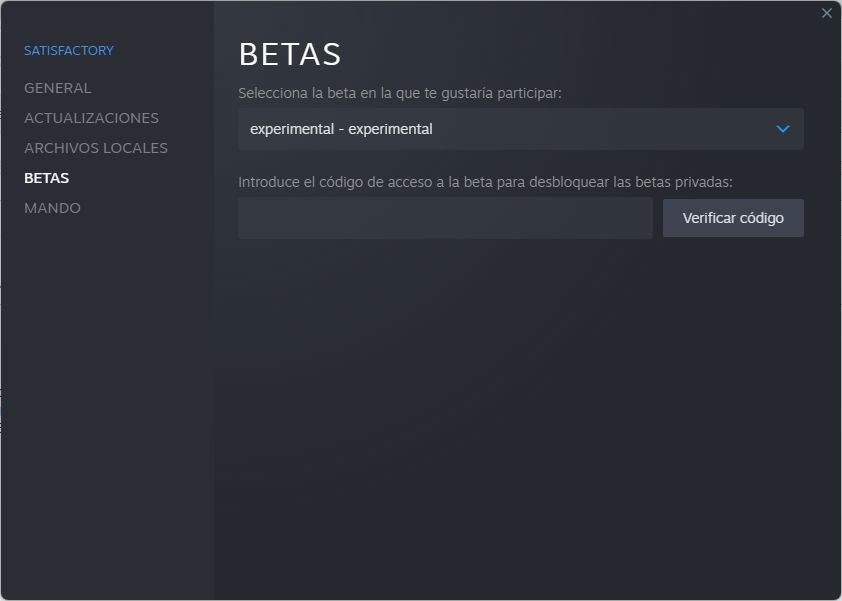
Task: Expand the beta participation dropdown
Action: pos(520,129)
